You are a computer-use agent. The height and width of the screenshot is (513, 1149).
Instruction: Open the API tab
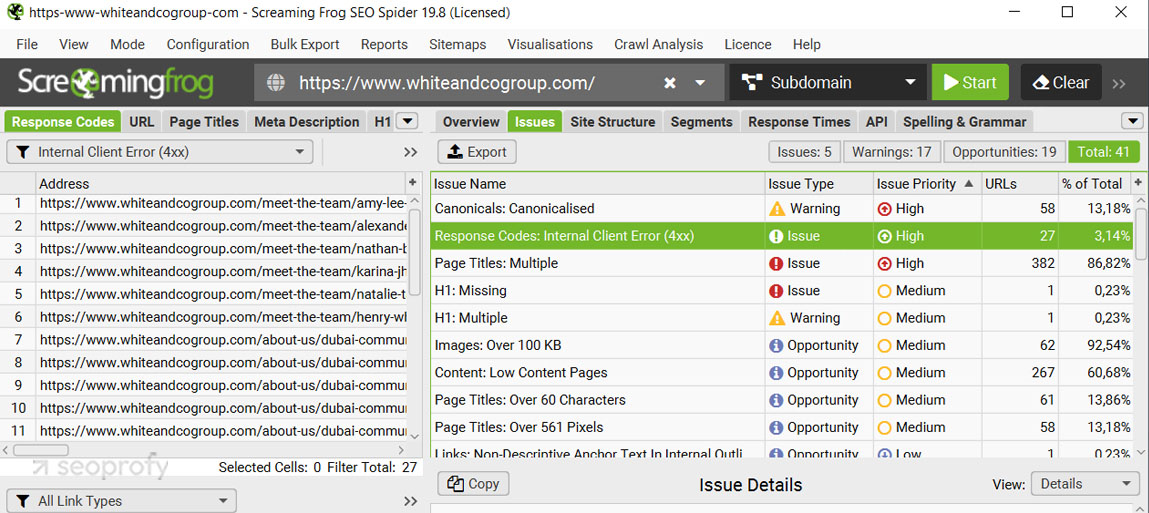tap(876, 122)
